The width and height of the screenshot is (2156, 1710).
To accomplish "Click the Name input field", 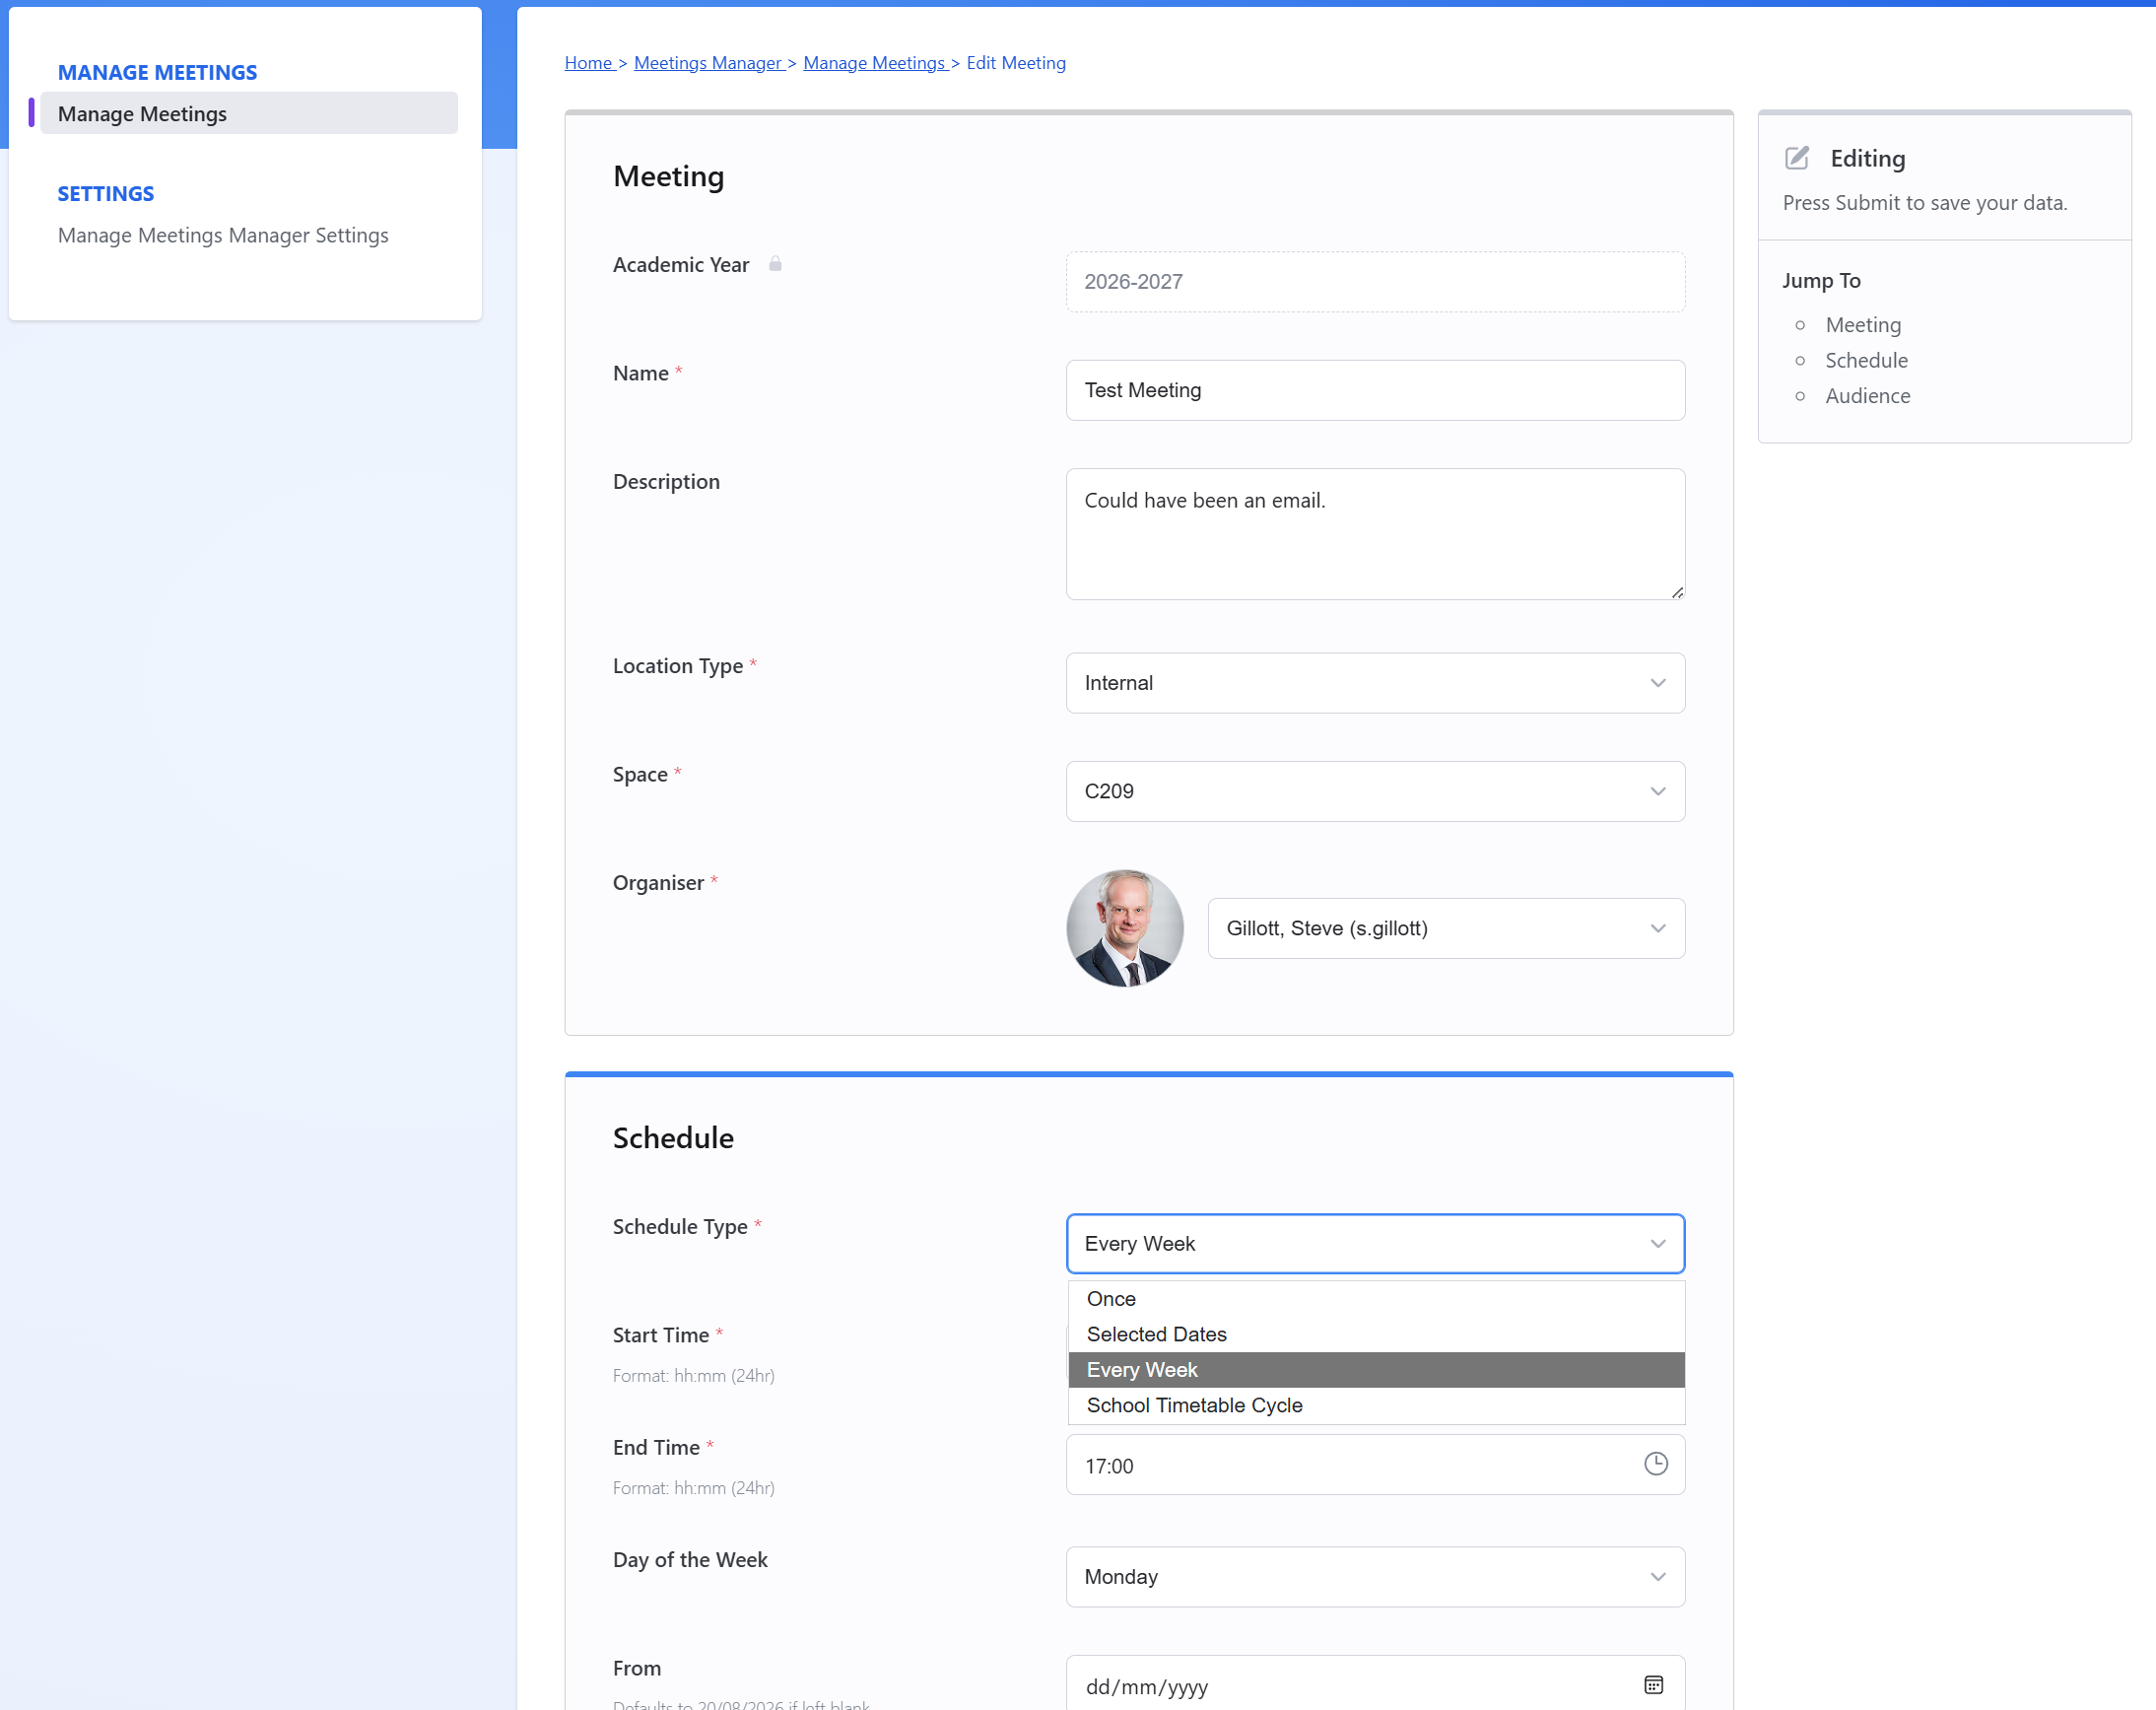I will pos(1375,390).
